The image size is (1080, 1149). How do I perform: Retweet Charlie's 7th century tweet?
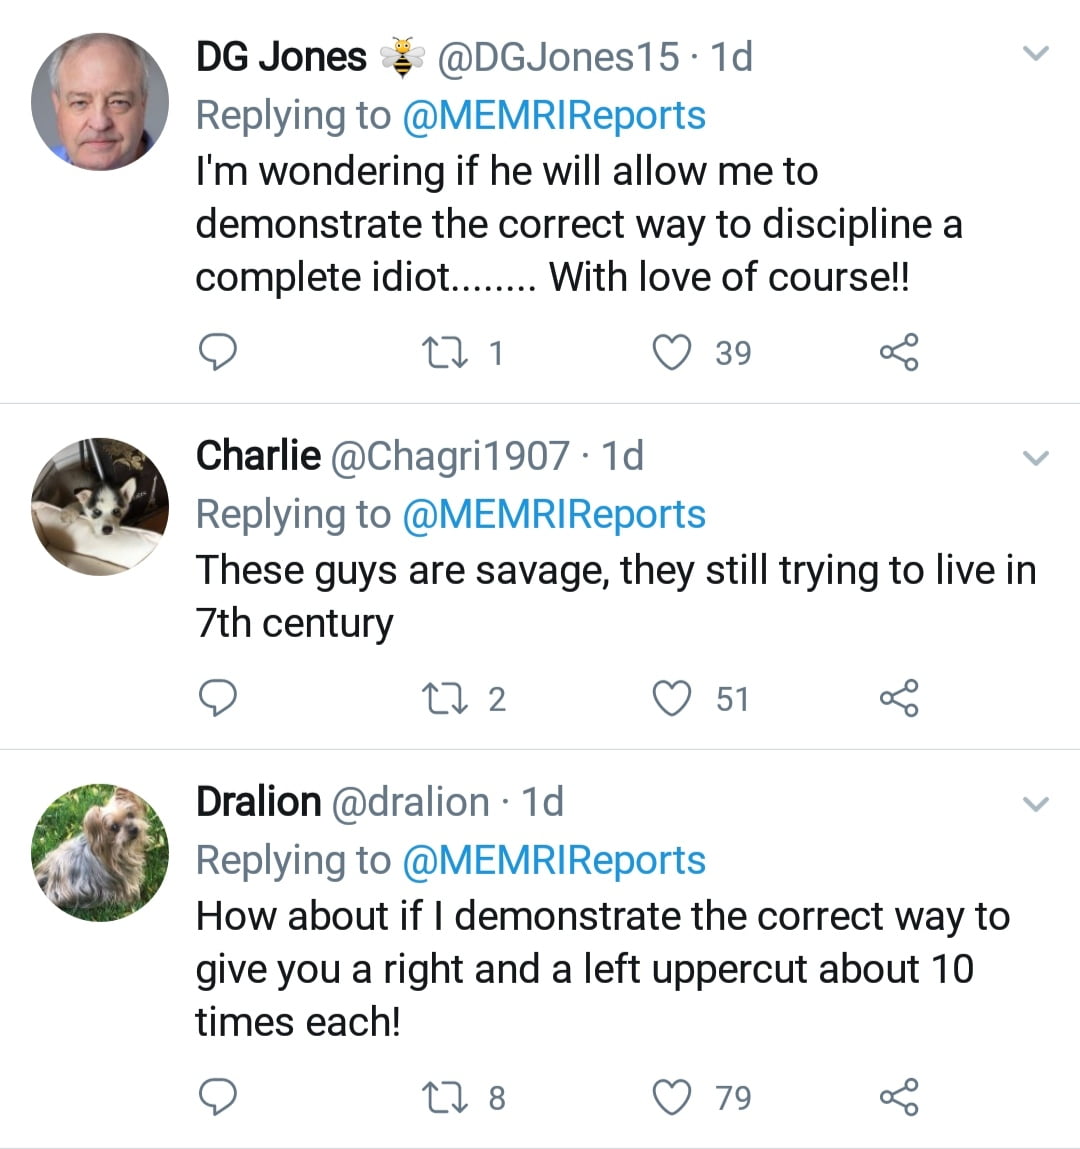coord(439,698)
